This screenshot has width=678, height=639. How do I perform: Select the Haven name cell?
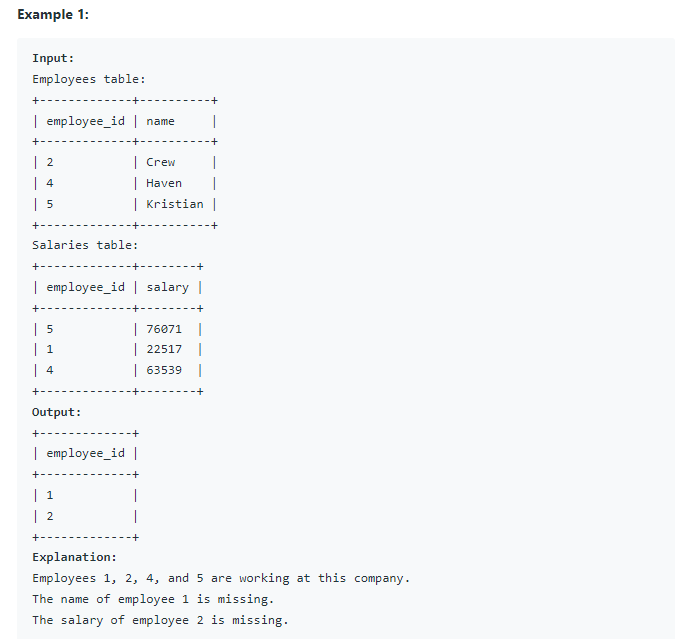coord(164,183)
